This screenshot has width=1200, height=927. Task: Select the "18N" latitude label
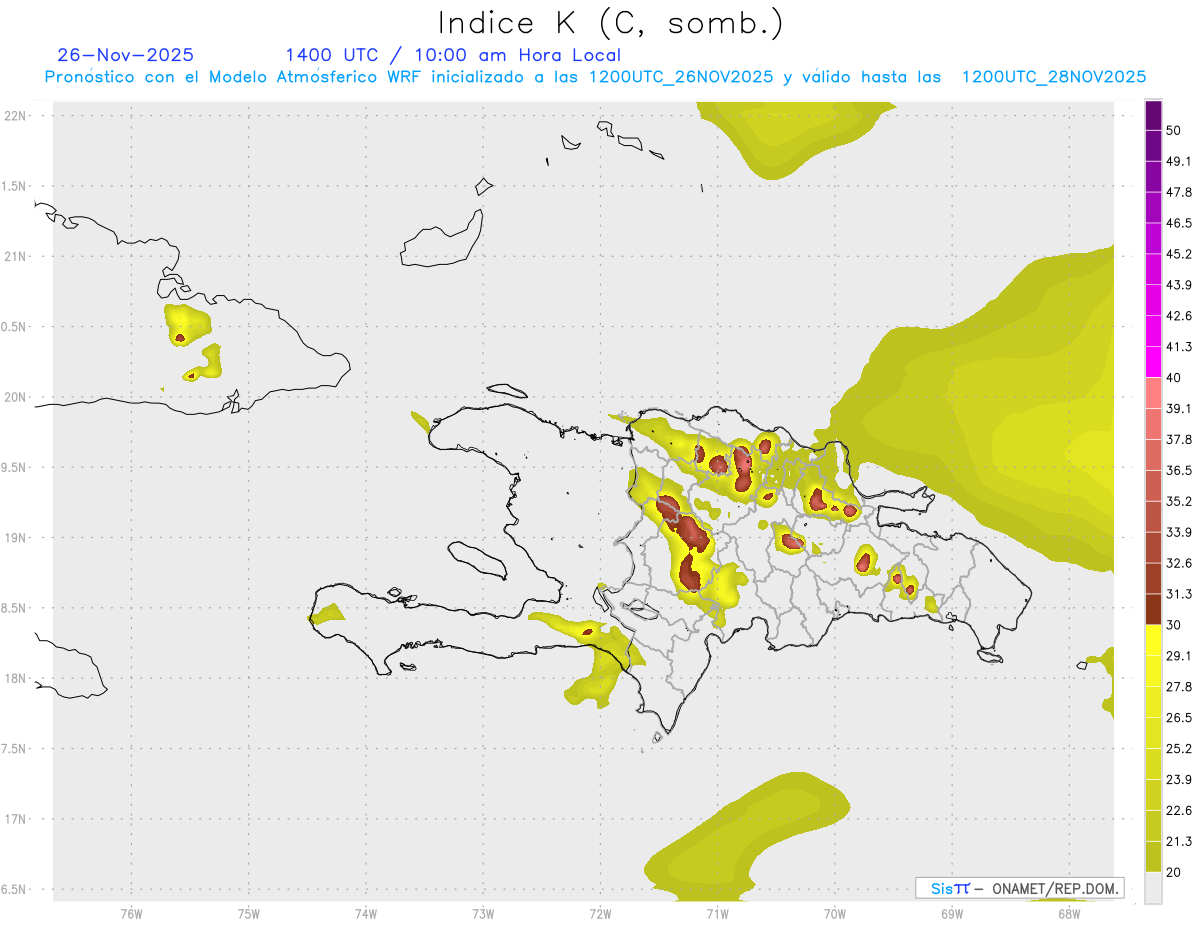point(16,678)
